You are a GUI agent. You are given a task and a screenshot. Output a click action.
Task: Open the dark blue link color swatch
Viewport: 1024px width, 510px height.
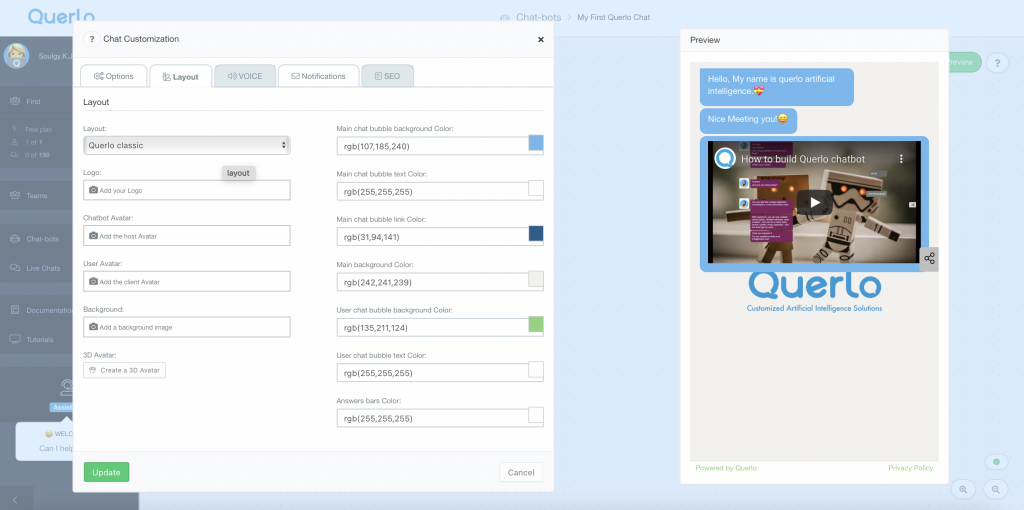536,234
